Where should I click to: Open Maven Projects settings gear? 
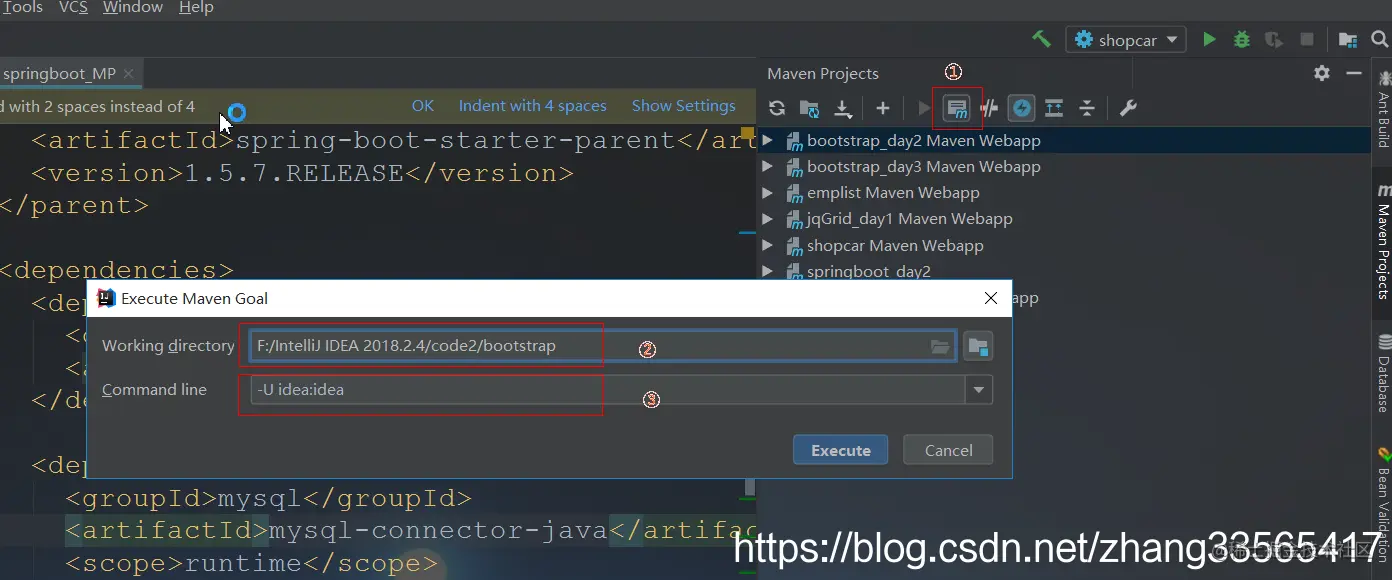pyautogui.click(x=1322, y=73)
